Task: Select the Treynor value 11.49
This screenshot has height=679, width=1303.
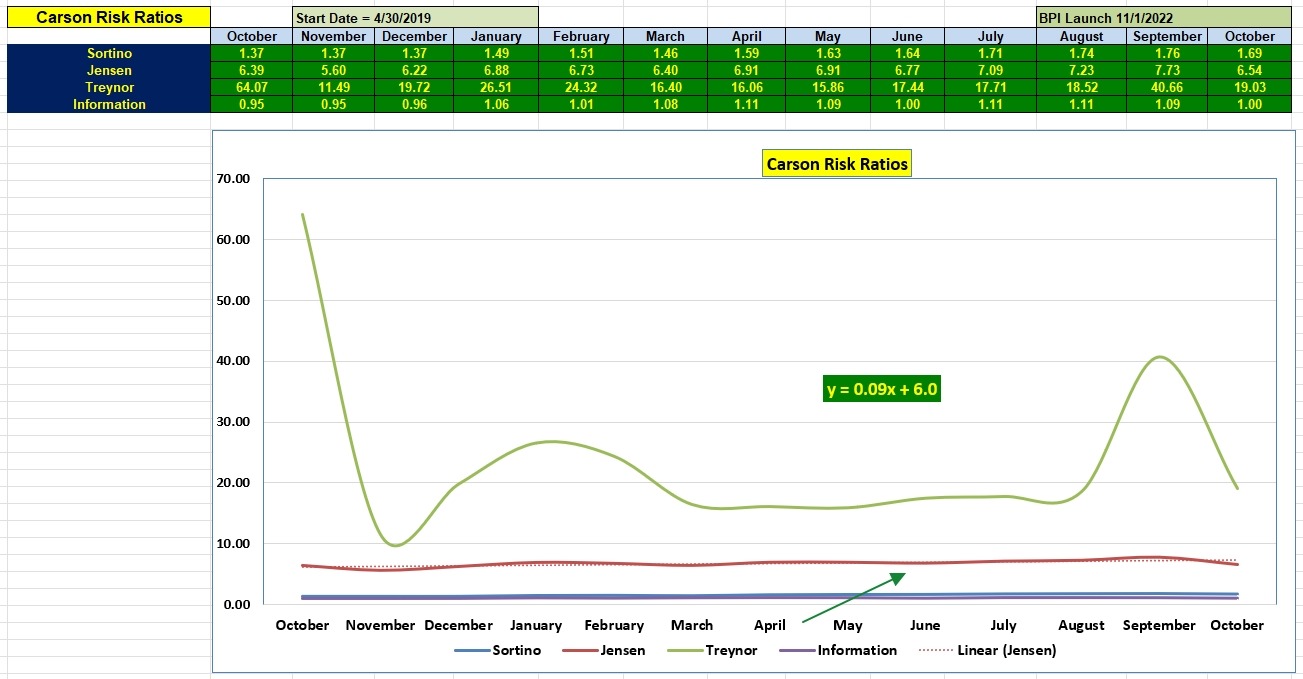Action: pos(334,87)
